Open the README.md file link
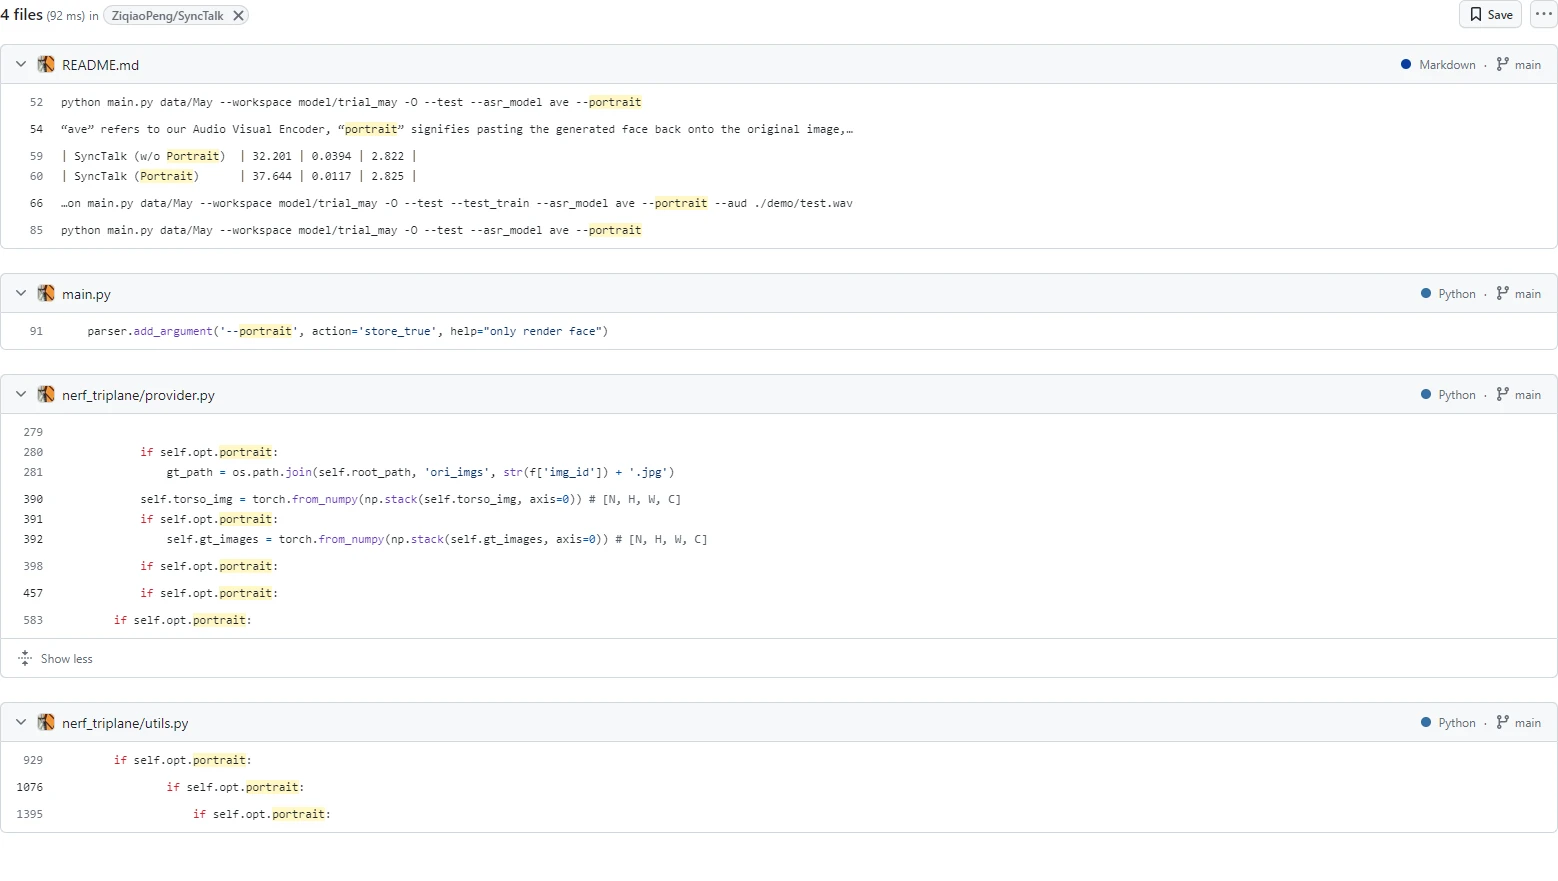This screenshot has width=1558, height=881. [100, 65]
